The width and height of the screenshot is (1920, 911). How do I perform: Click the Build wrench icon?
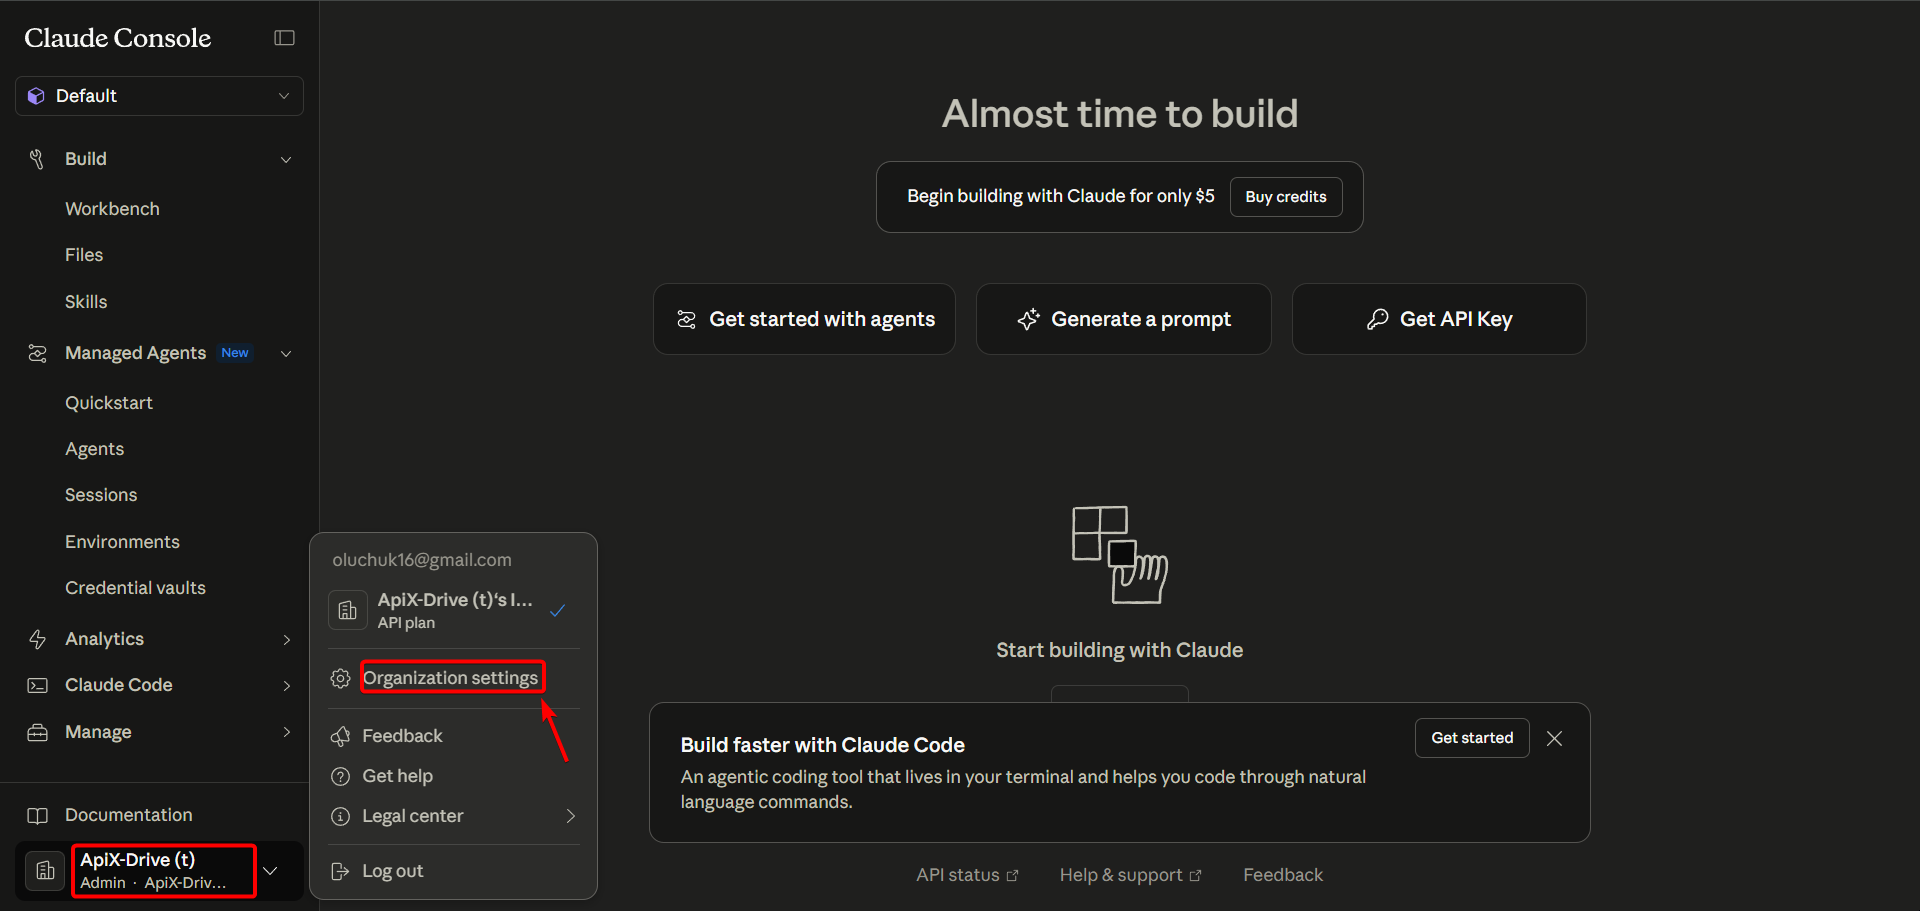37,159
